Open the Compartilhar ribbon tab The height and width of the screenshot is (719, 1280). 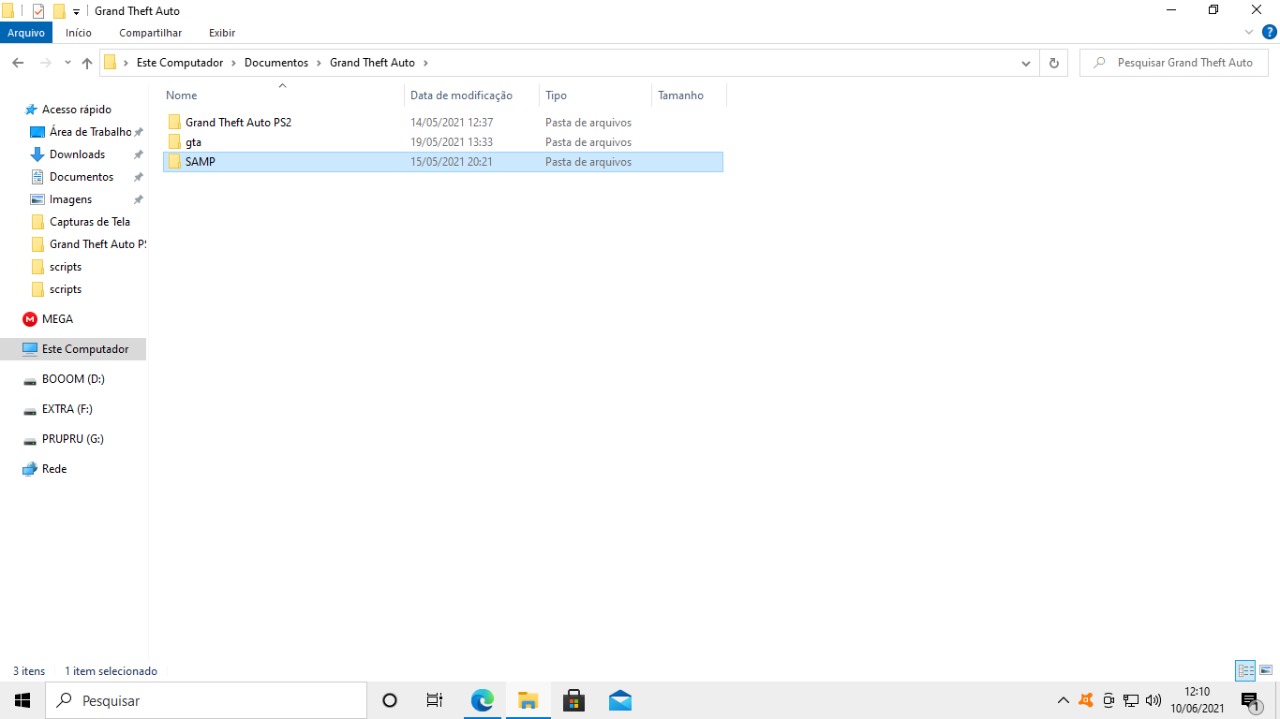point(150,33)
